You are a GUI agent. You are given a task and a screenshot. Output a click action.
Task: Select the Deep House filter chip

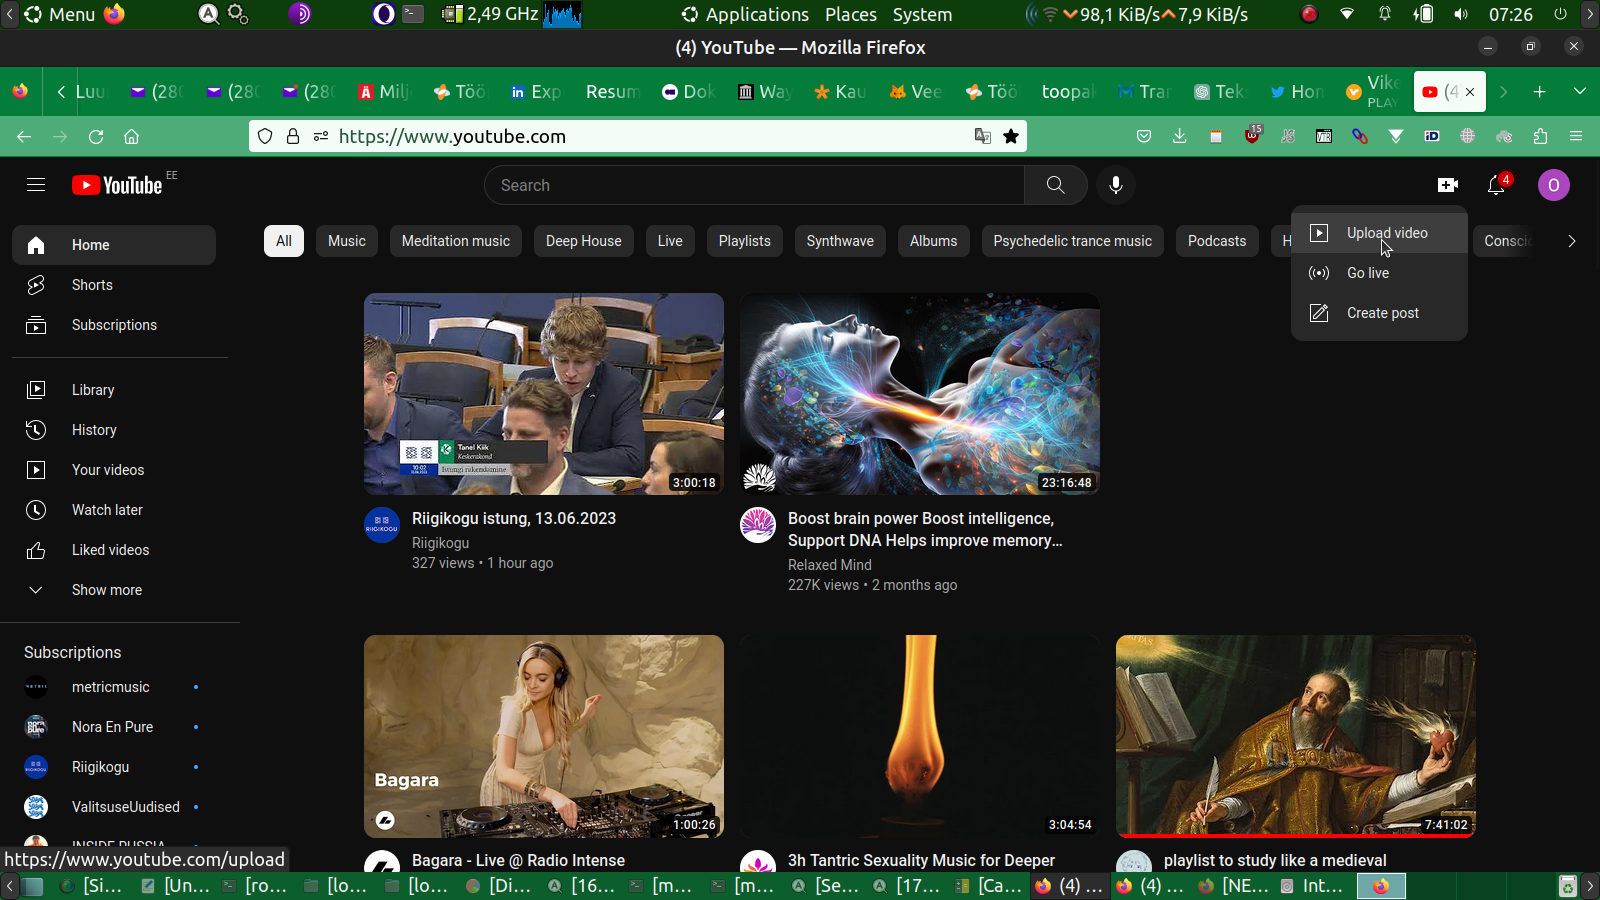pos(583,241)
